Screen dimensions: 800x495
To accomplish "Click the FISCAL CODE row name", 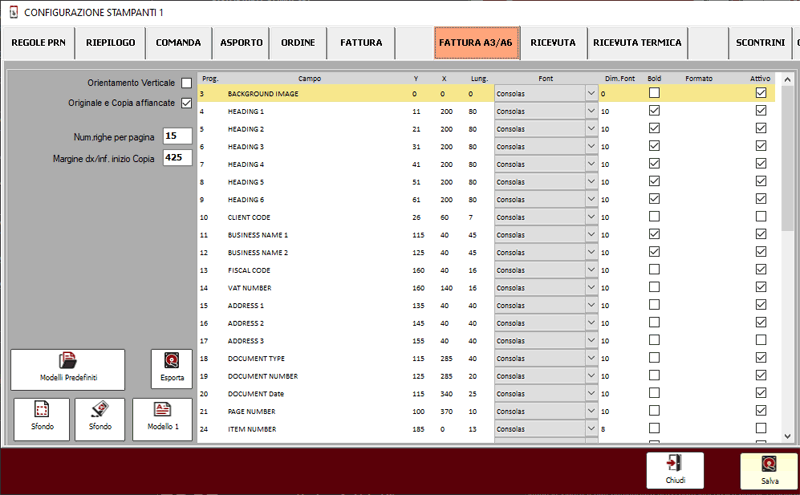I will pyautogui.click(x=249, y=270).
